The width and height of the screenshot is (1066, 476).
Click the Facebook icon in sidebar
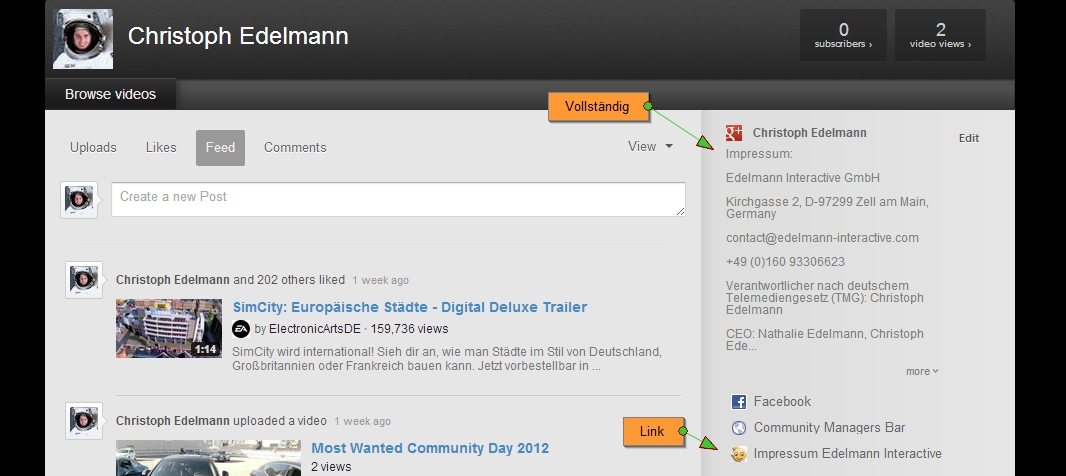[738, 401]
